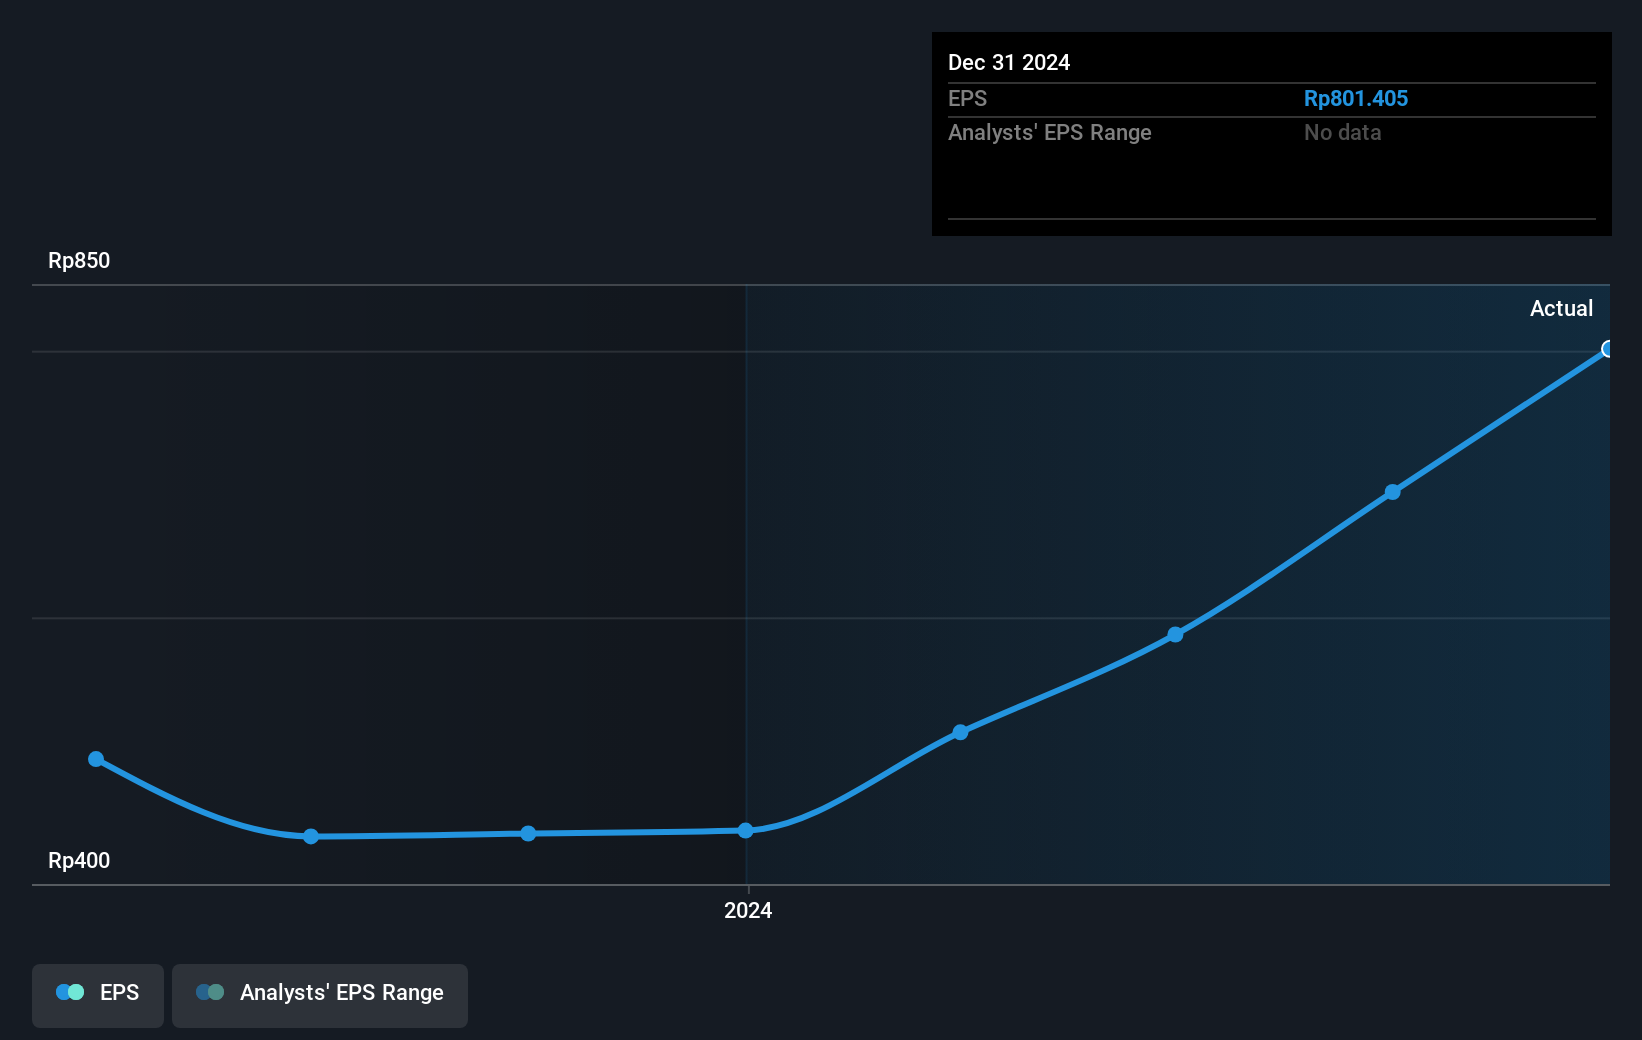Click the third EPS data point before 2024
This screenshot has width=1642, height=1040.
(528, 834)
